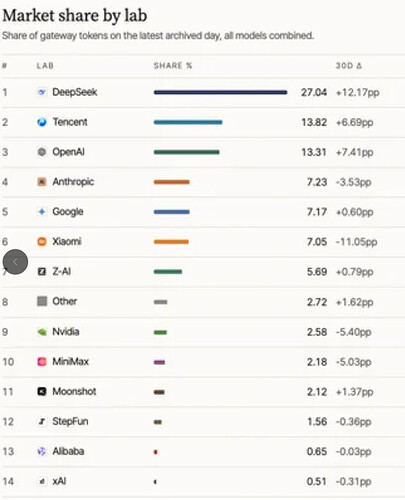Click the Moonshot black logo icon
The height and width of the screenshot is (500, 405).
click(x=42, y=391)
